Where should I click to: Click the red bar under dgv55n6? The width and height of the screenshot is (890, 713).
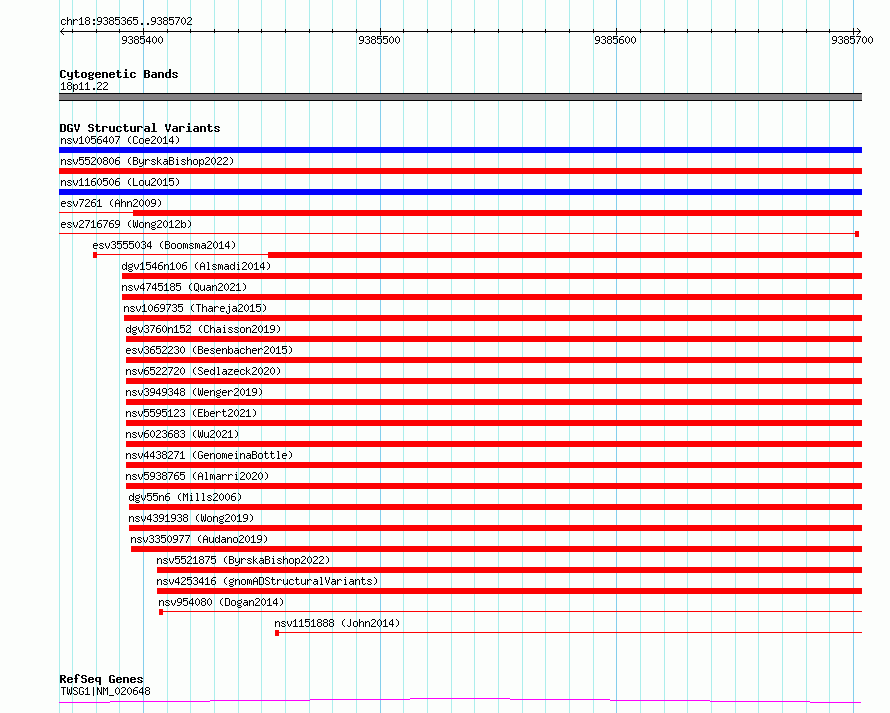tap(495, 507)
